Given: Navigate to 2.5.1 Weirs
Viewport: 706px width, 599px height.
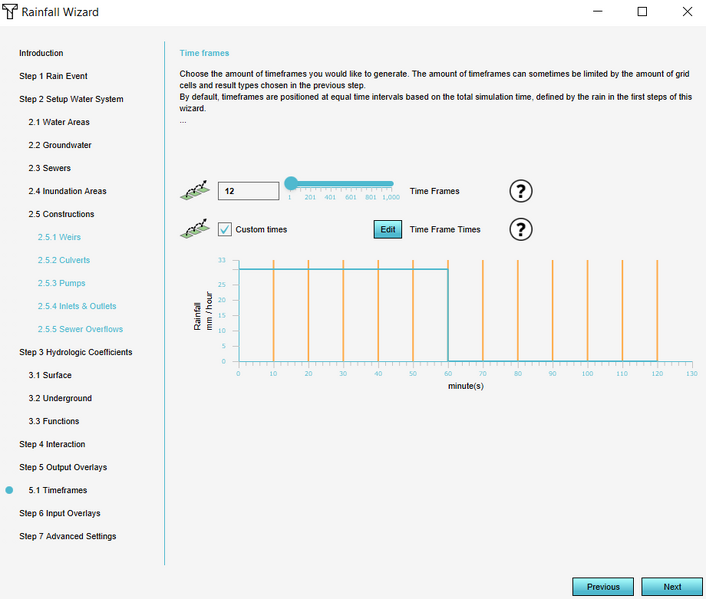Looking at the screenshot, I should pos(59,237).
